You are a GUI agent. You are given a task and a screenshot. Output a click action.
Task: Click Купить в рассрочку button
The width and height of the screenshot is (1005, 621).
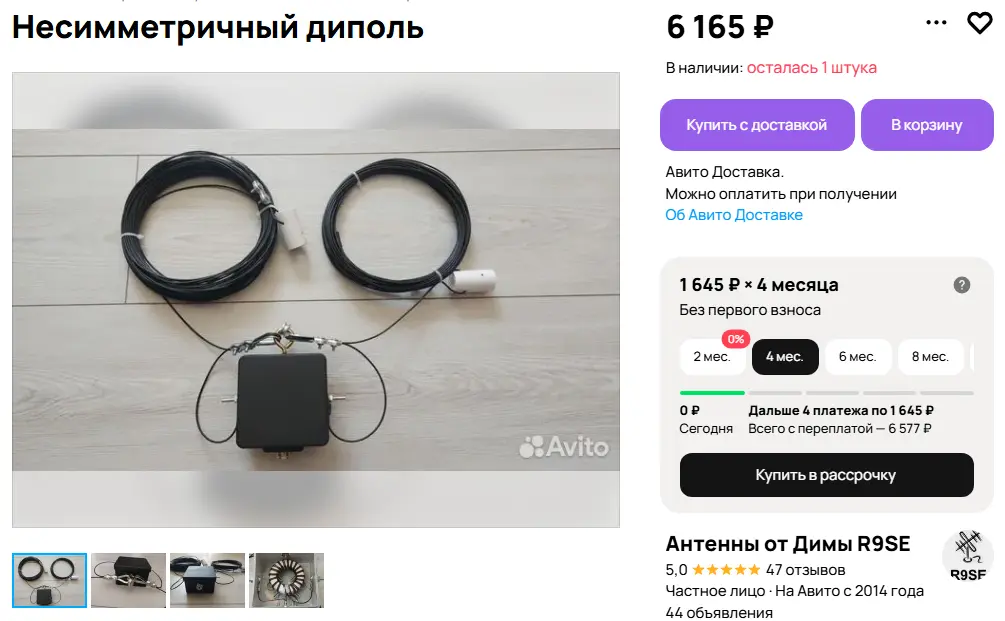[x=826, y=475]
